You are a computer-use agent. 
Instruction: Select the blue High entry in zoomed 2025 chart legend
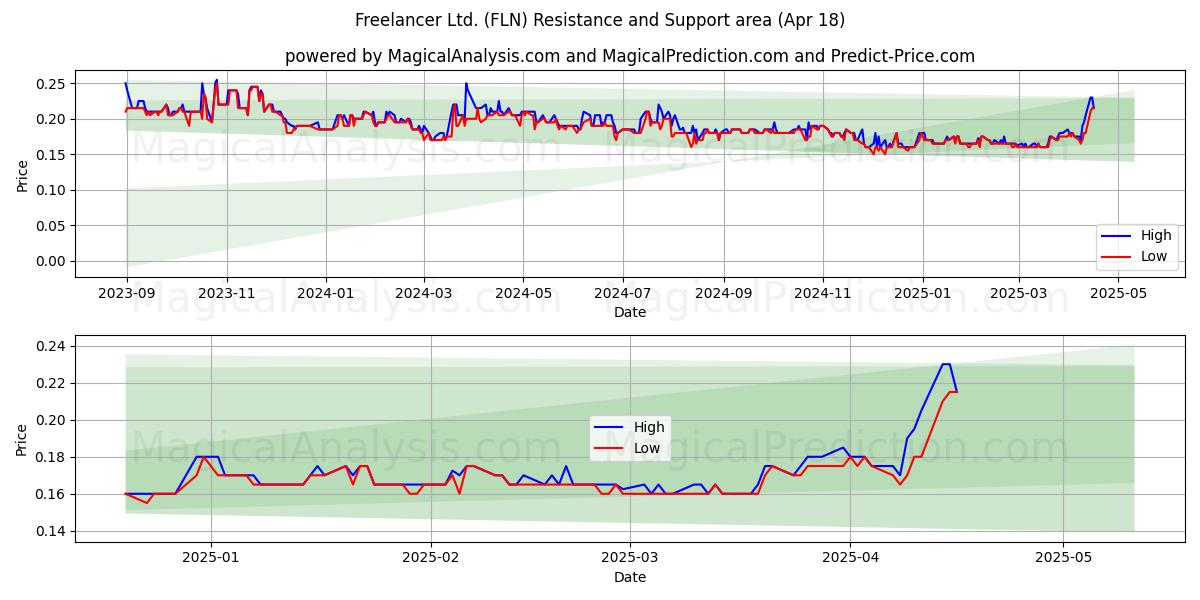coord(629,428)
